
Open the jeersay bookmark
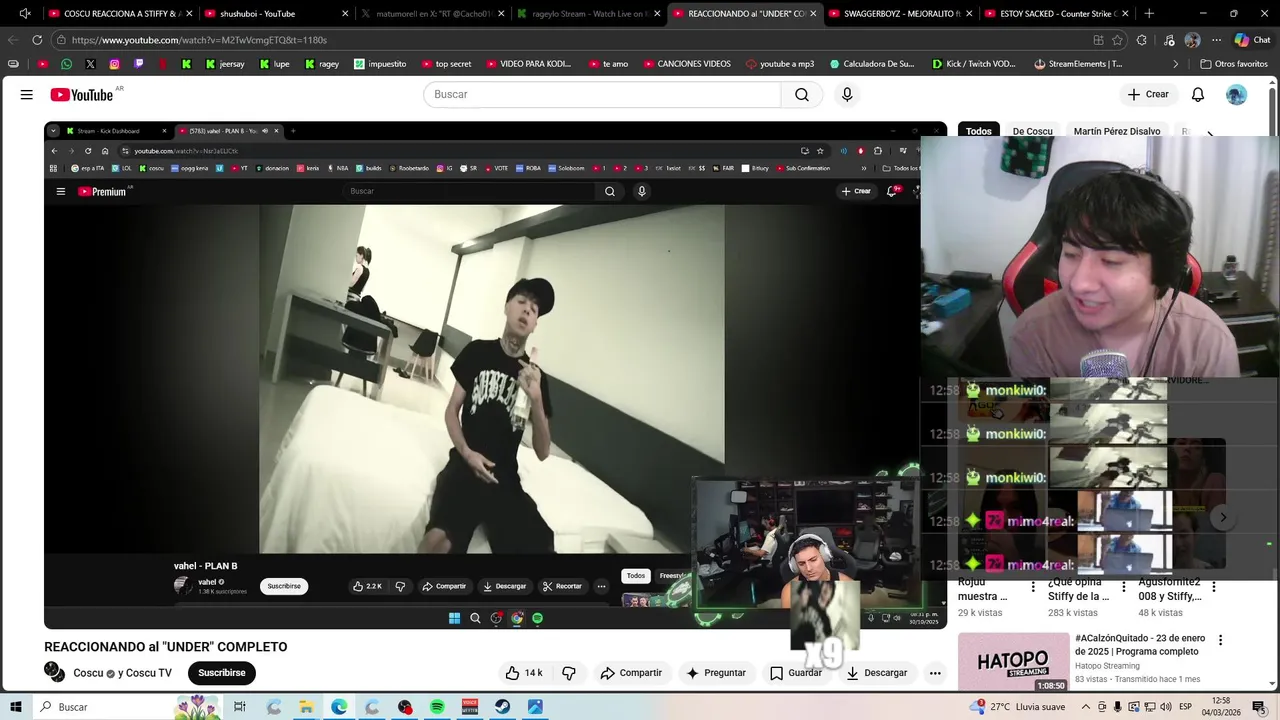[225, 64]
